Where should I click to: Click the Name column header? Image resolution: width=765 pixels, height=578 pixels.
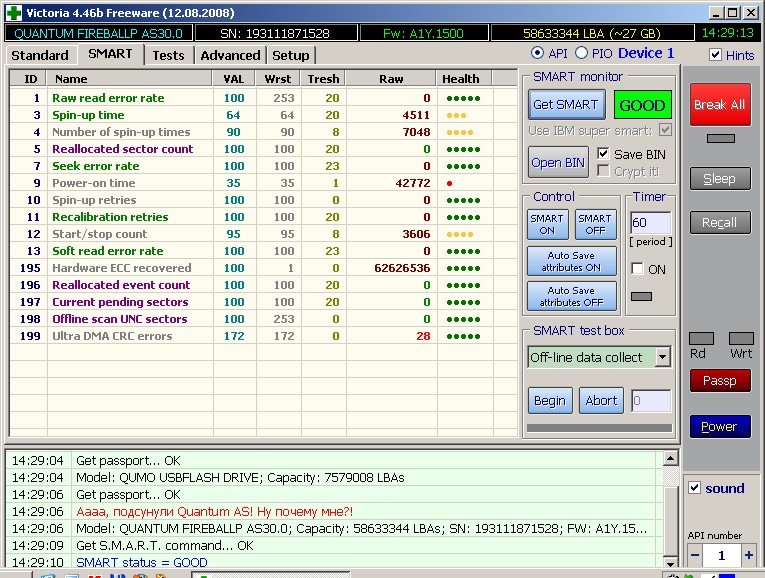(x=129, y=79)
